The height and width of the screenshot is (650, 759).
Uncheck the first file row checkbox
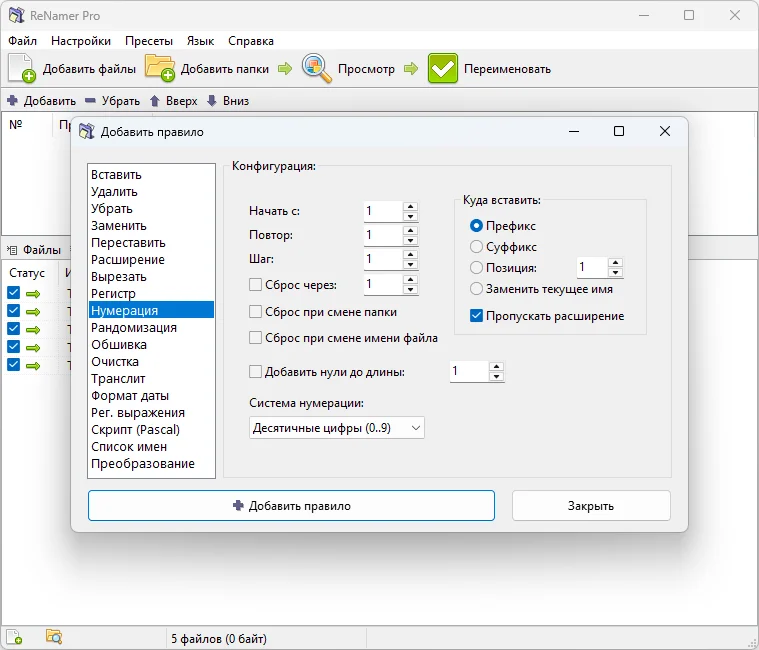pos(14,292)
